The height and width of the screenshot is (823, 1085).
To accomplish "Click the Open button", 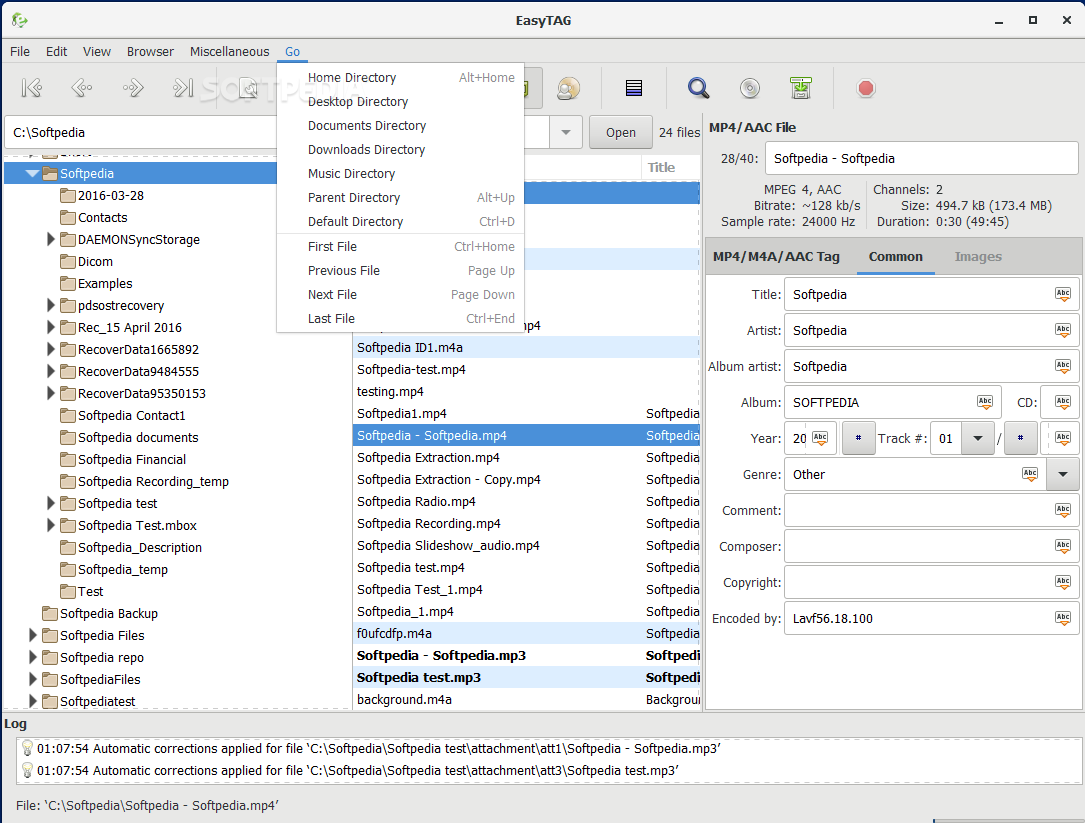I will click(x=621, y=132).
